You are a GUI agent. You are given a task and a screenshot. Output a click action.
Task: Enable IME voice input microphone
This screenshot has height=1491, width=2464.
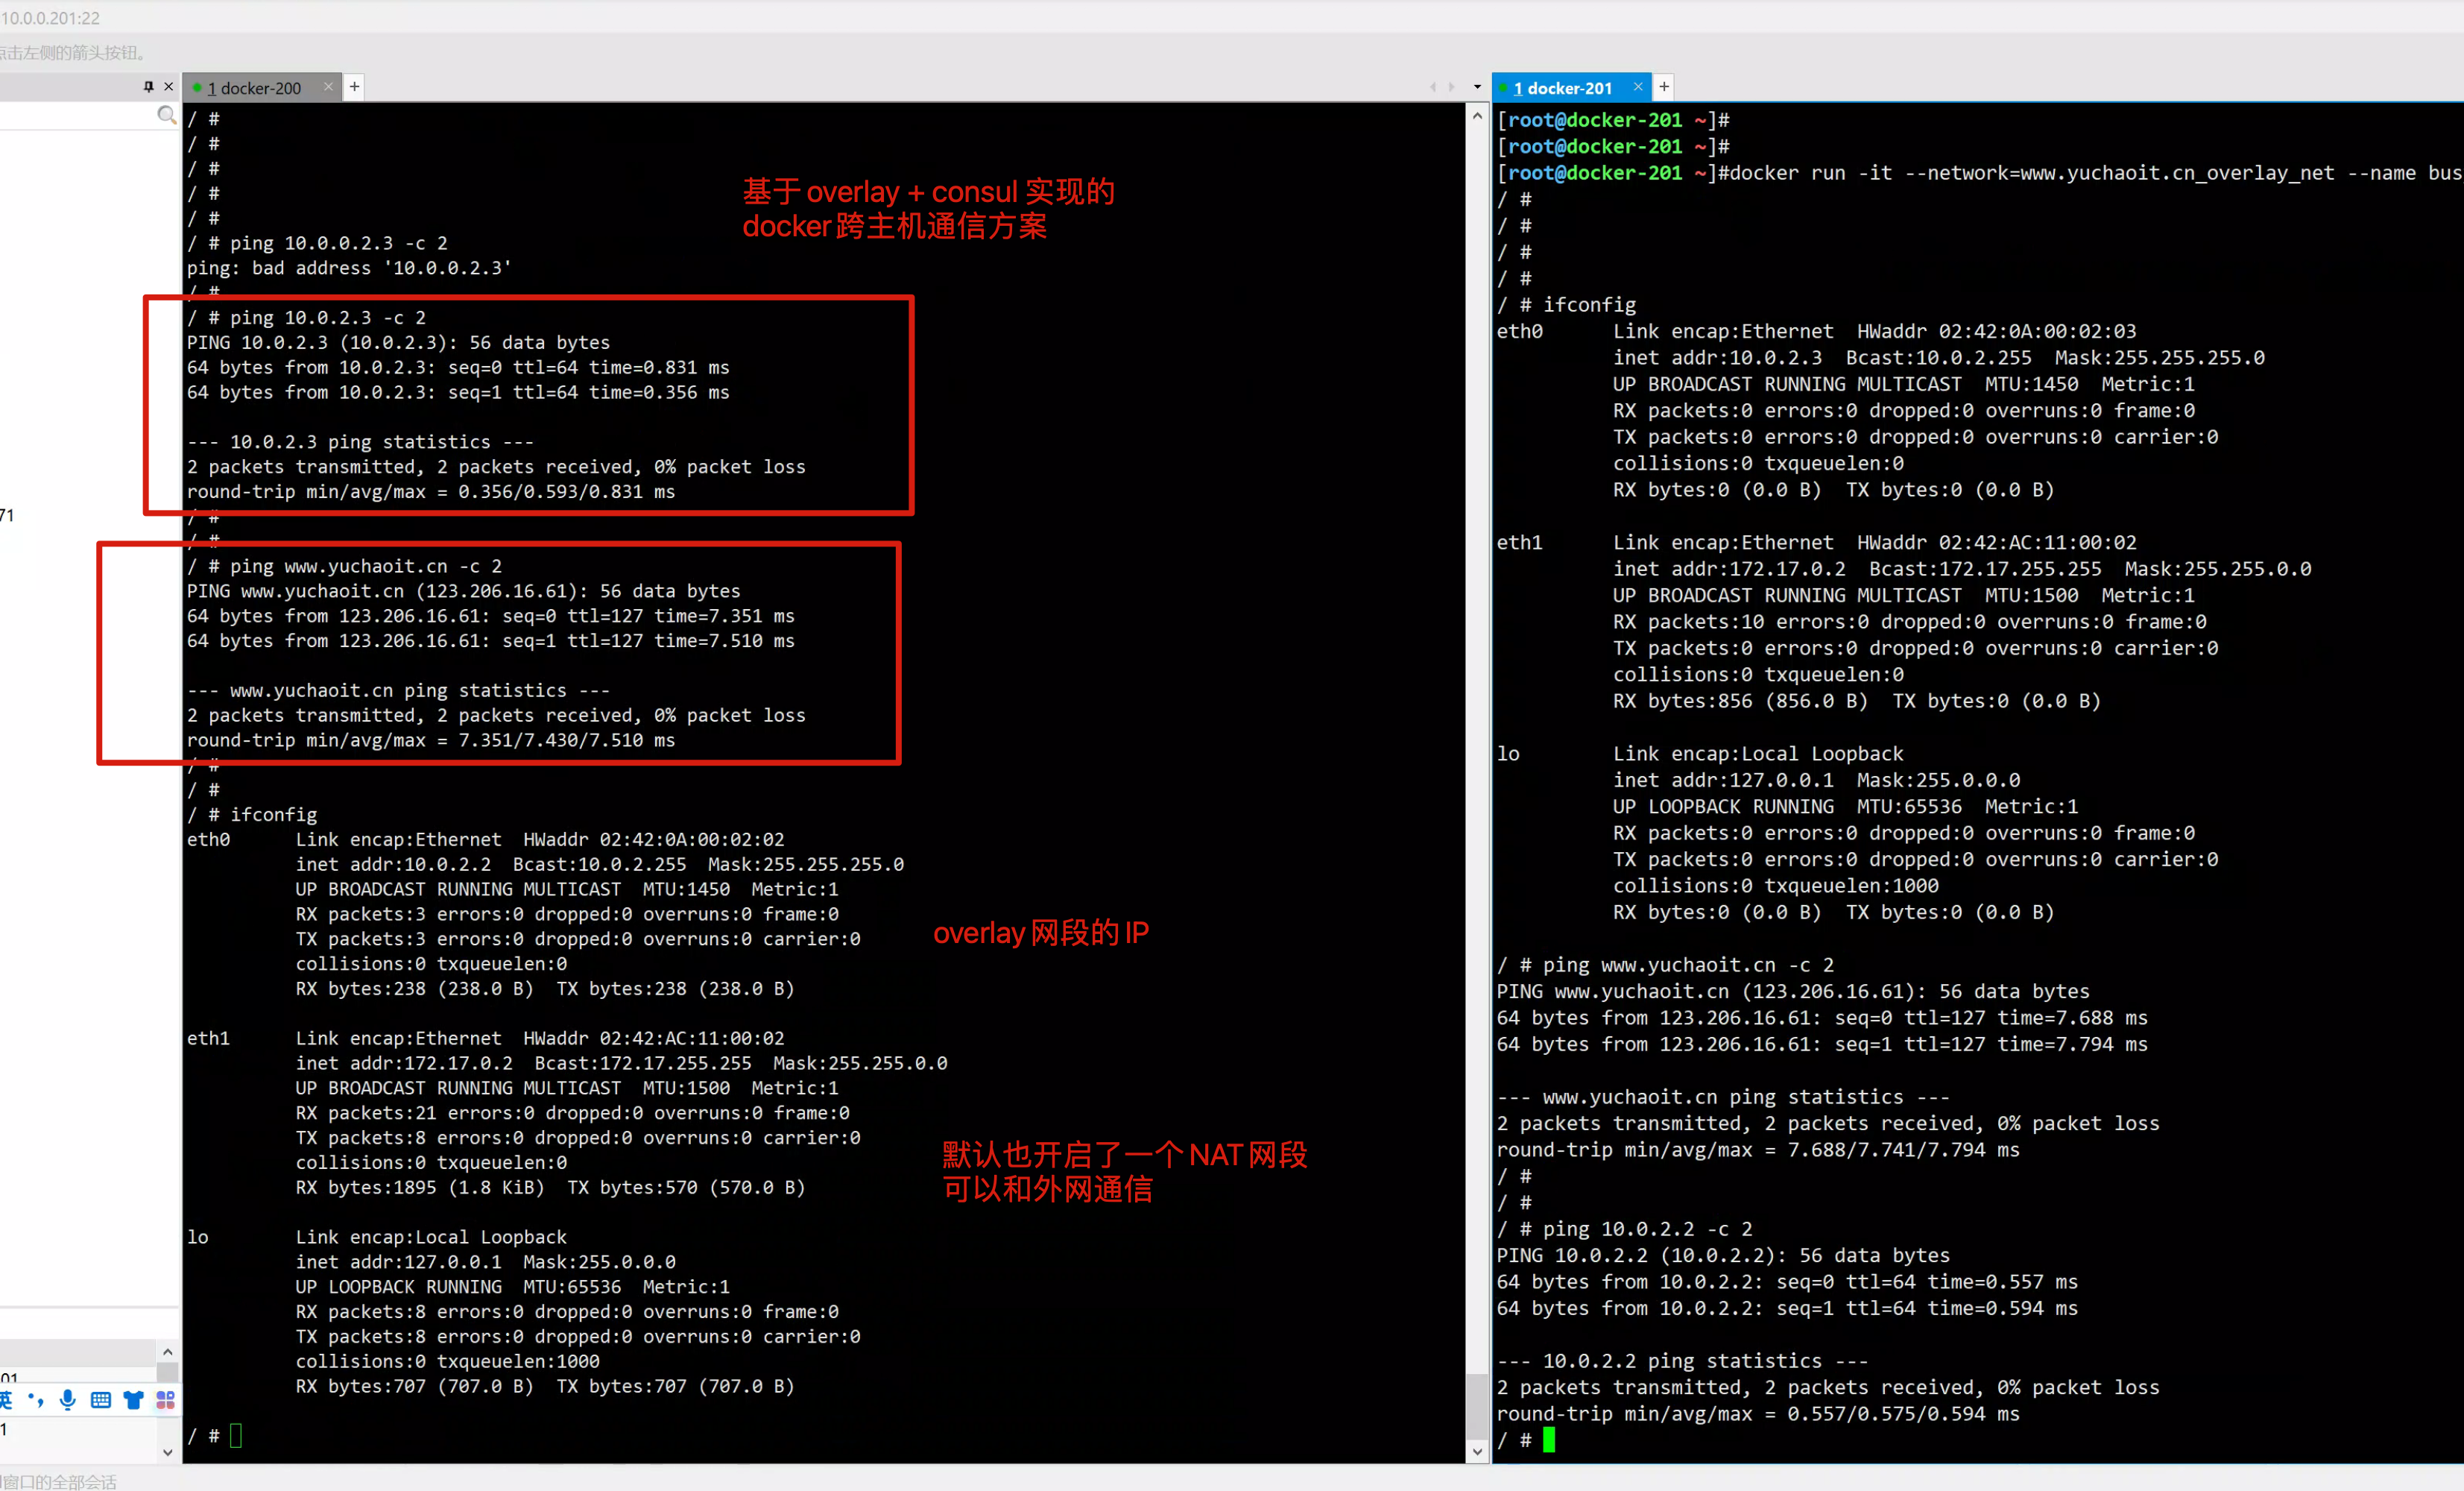(67, 1399)
